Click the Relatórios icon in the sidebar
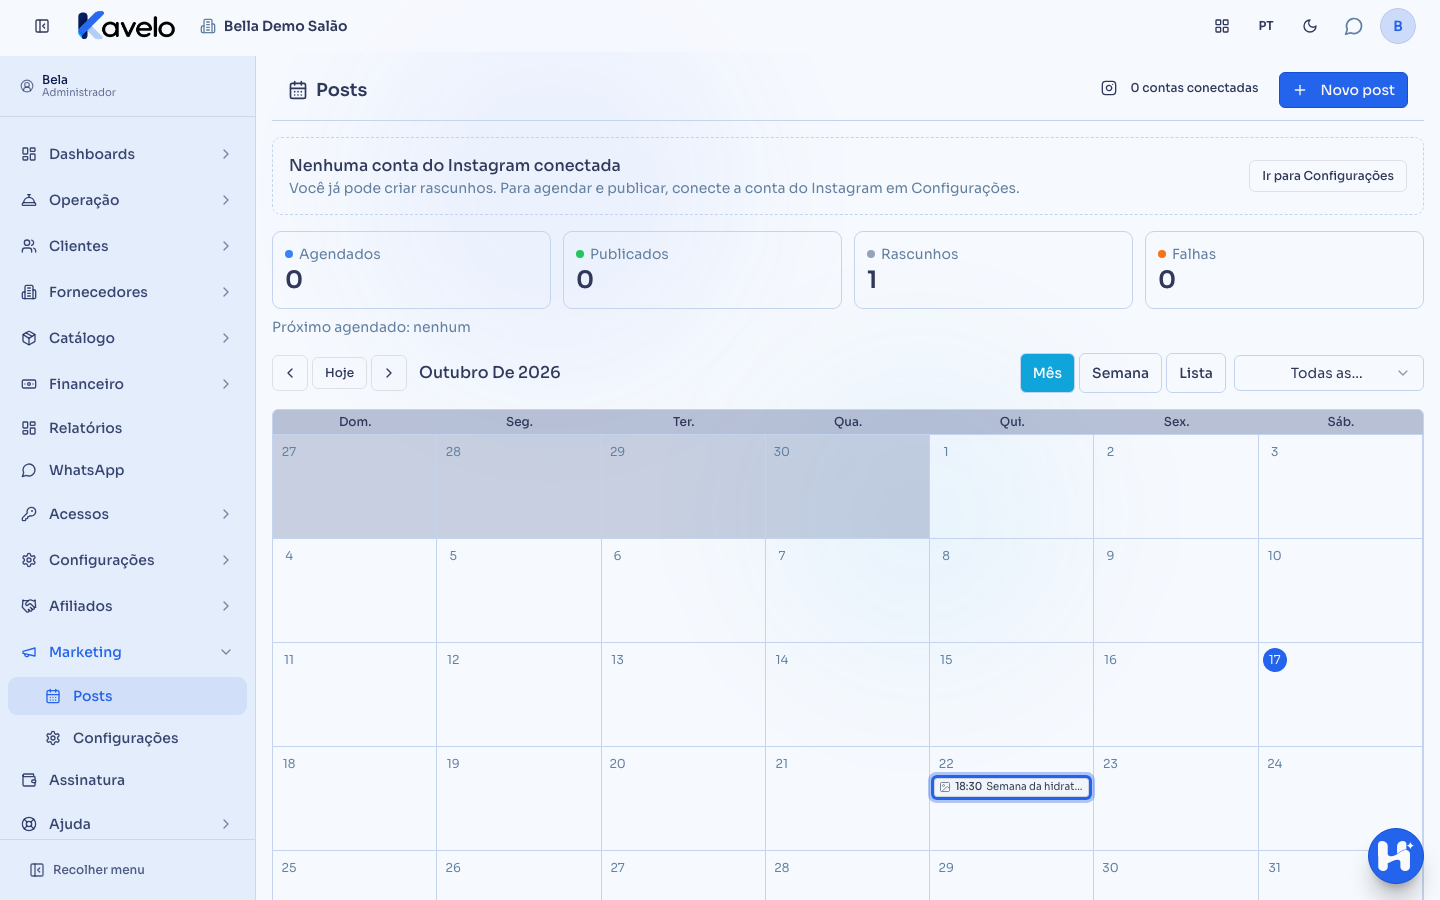 (x=29, y=428)
